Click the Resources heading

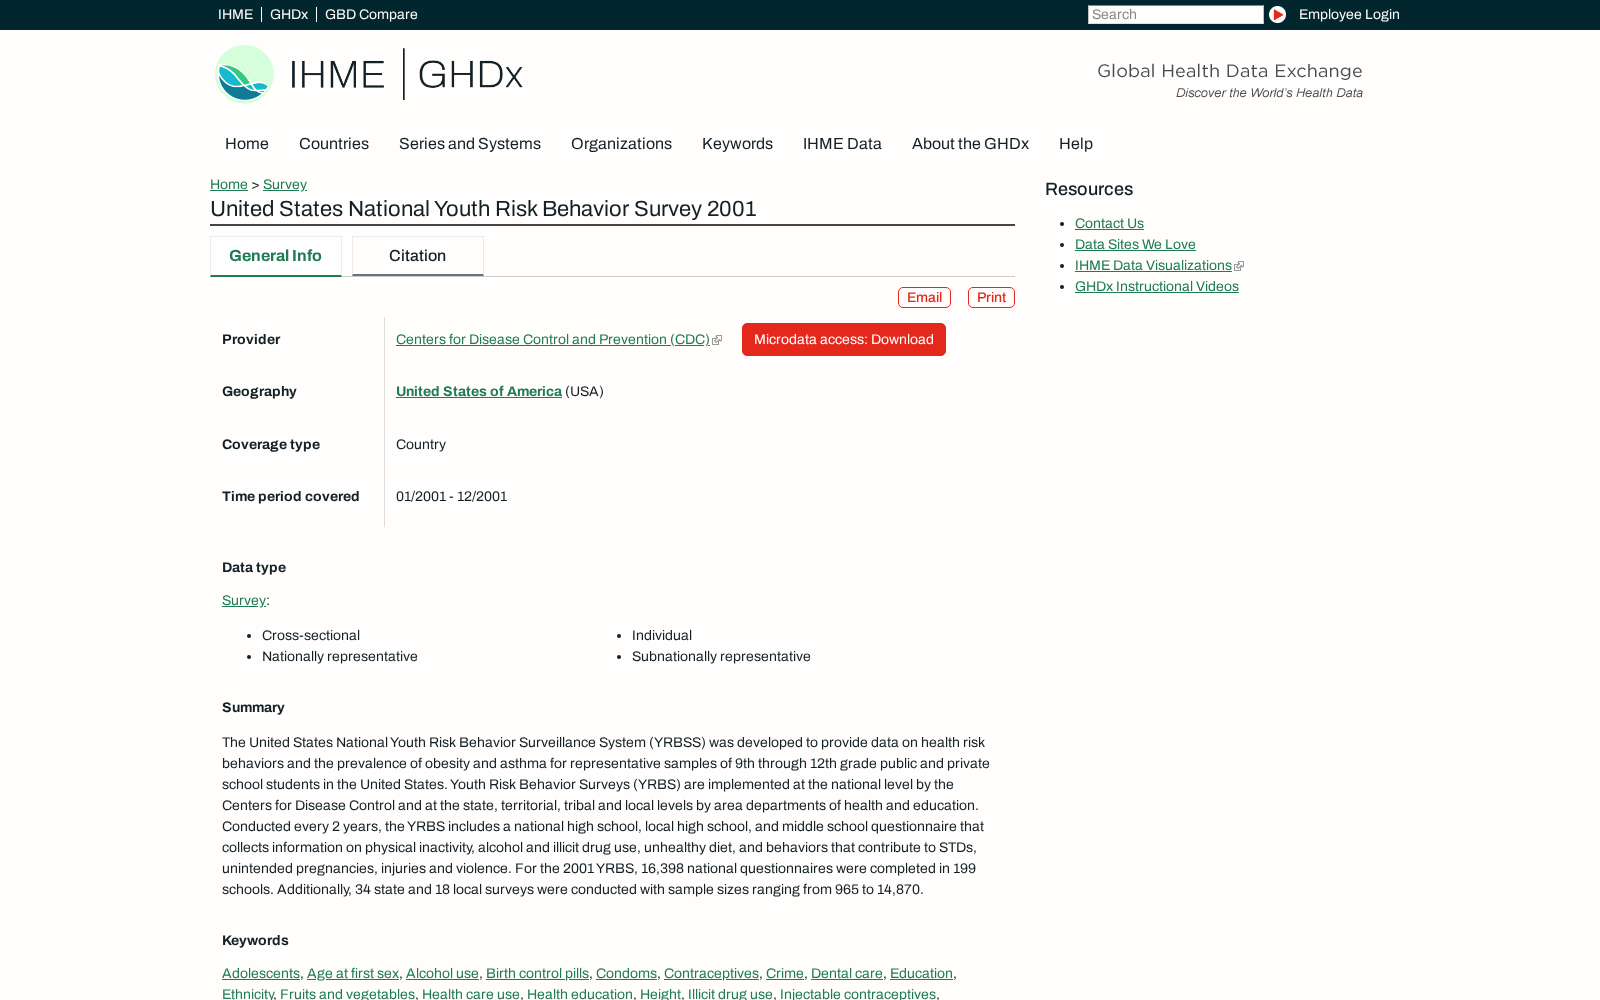click(x=1089, y=190)
